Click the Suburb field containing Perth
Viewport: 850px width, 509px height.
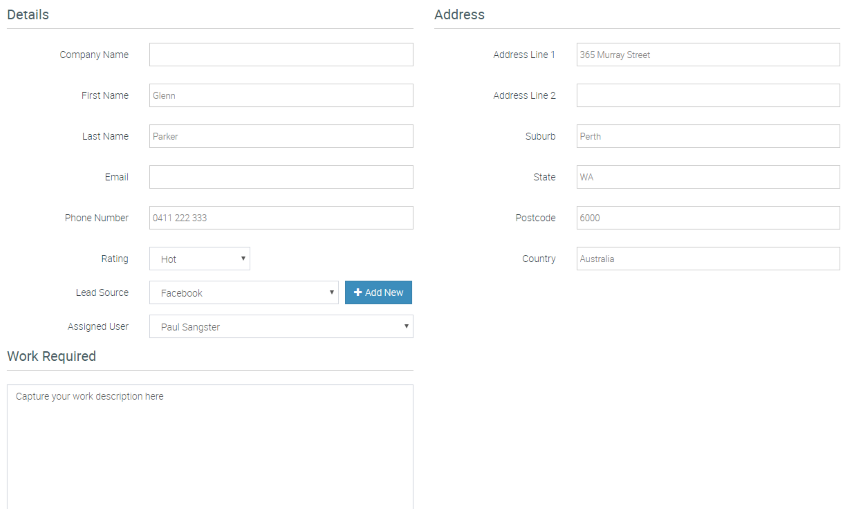708,136
